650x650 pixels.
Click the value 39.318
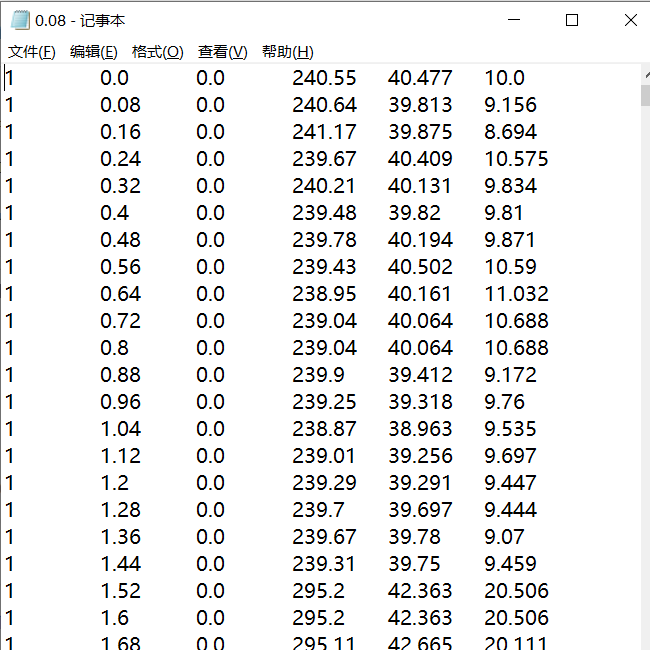420,402
